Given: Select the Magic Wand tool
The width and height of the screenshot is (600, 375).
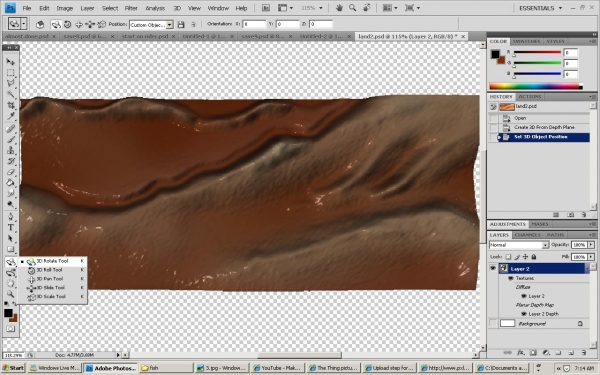Looking at the screenshot, I should click(x=10, y=95).
